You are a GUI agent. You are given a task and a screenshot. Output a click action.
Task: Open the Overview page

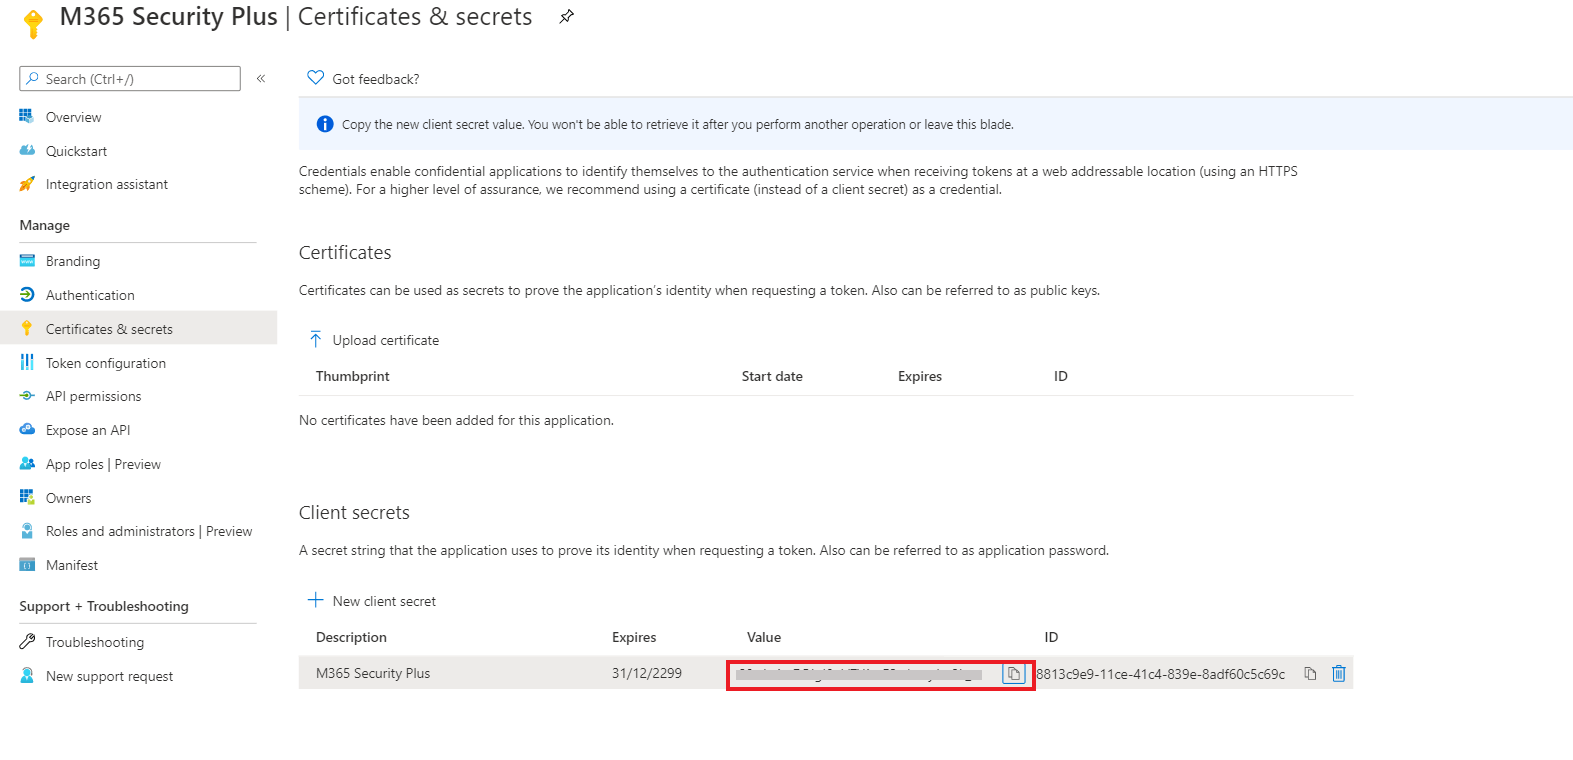pyautogui.click(x=73, y=117)
